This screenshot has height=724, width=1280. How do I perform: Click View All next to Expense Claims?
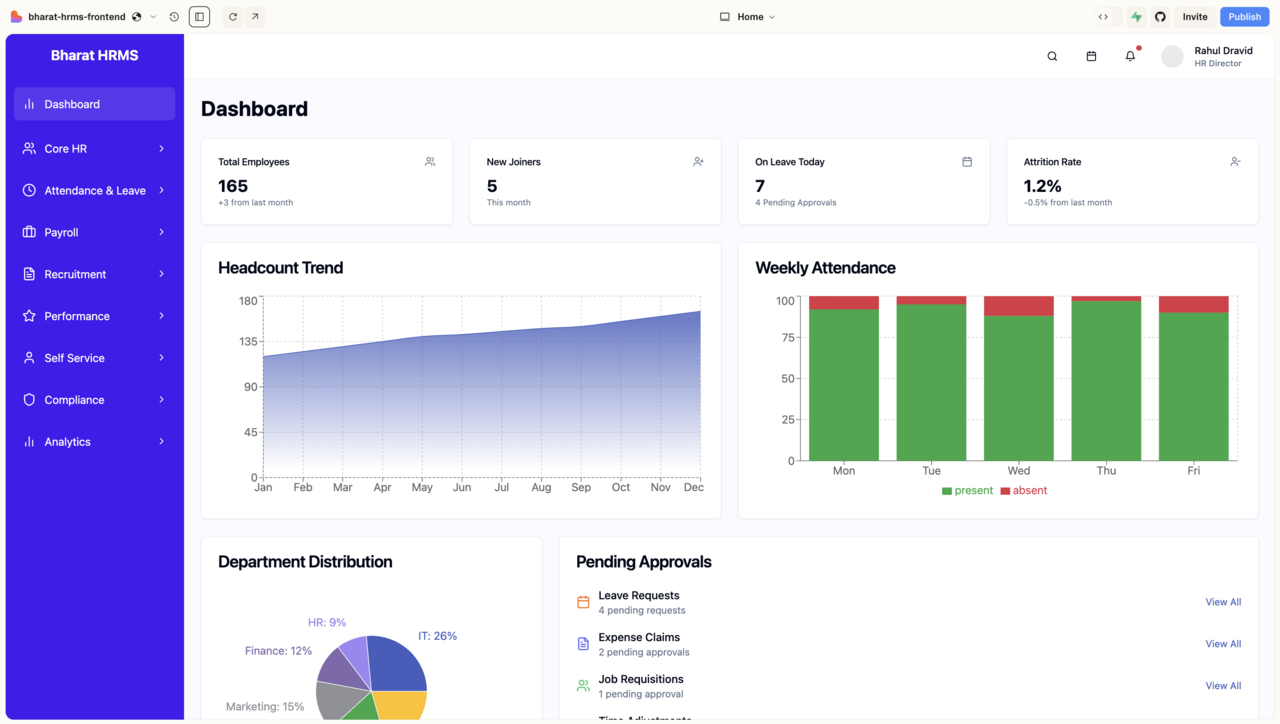[1222, 643]
